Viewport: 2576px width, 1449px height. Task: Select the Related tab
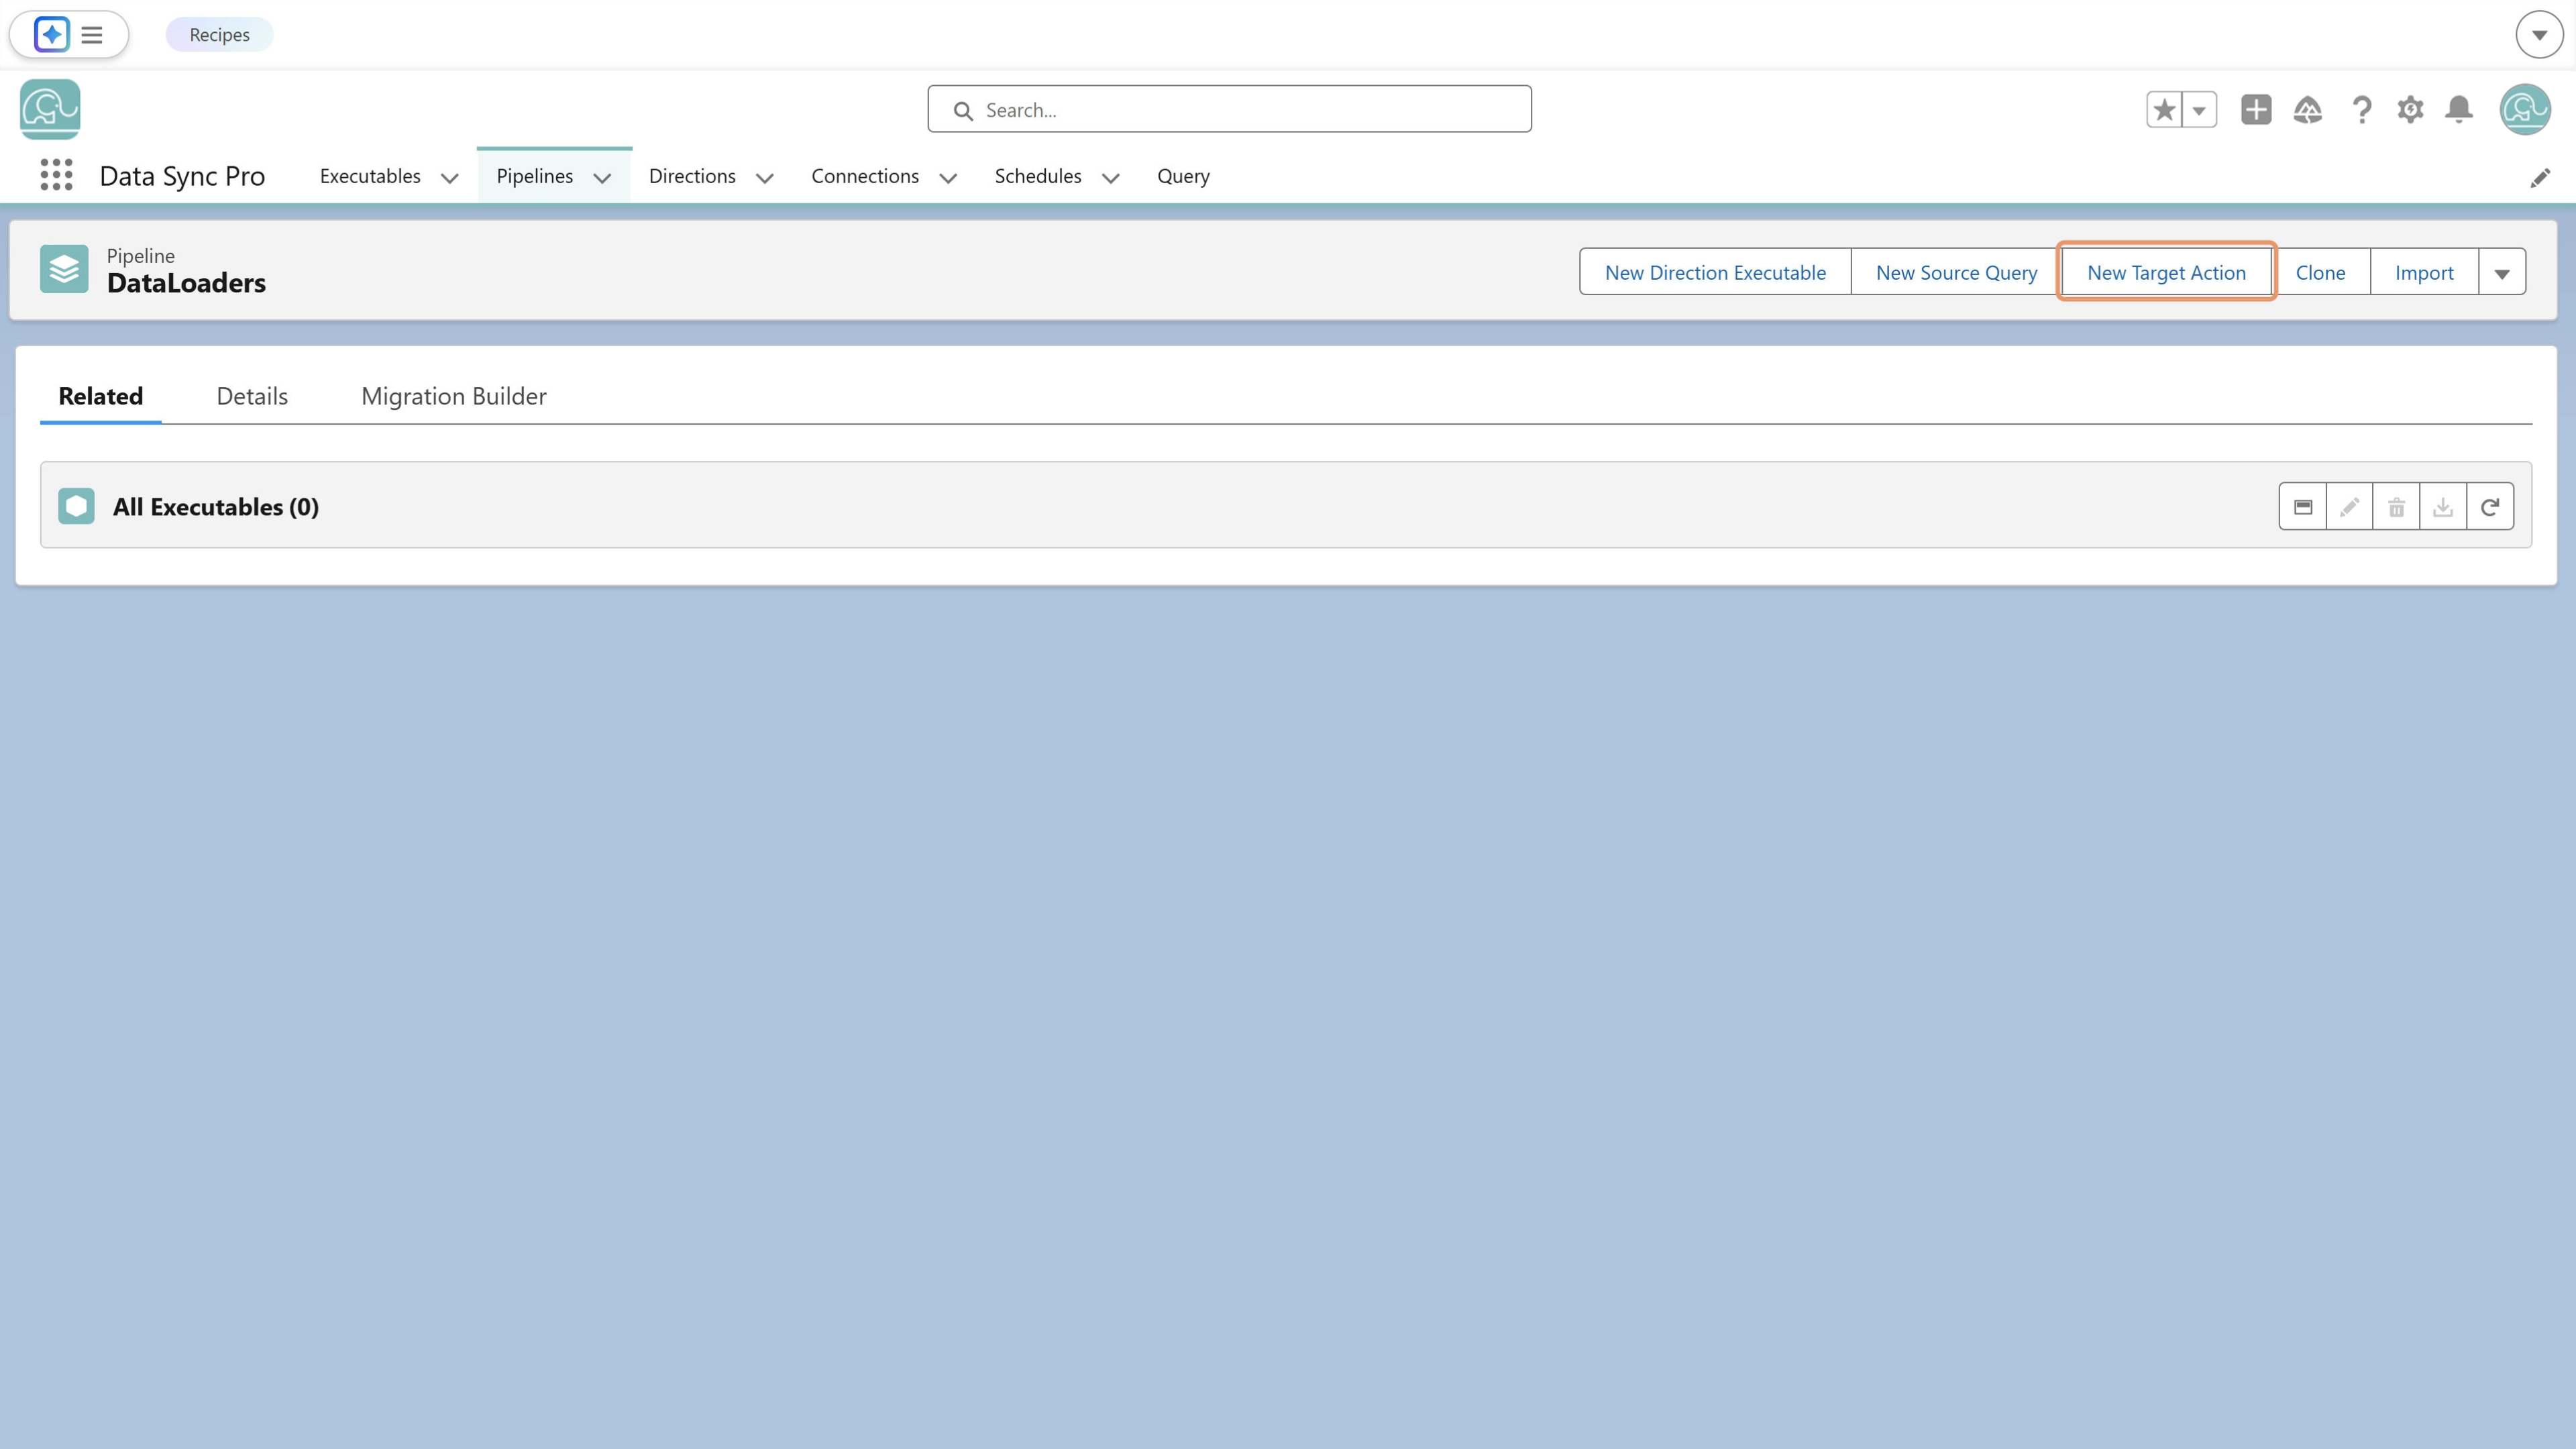pos(101,396)
